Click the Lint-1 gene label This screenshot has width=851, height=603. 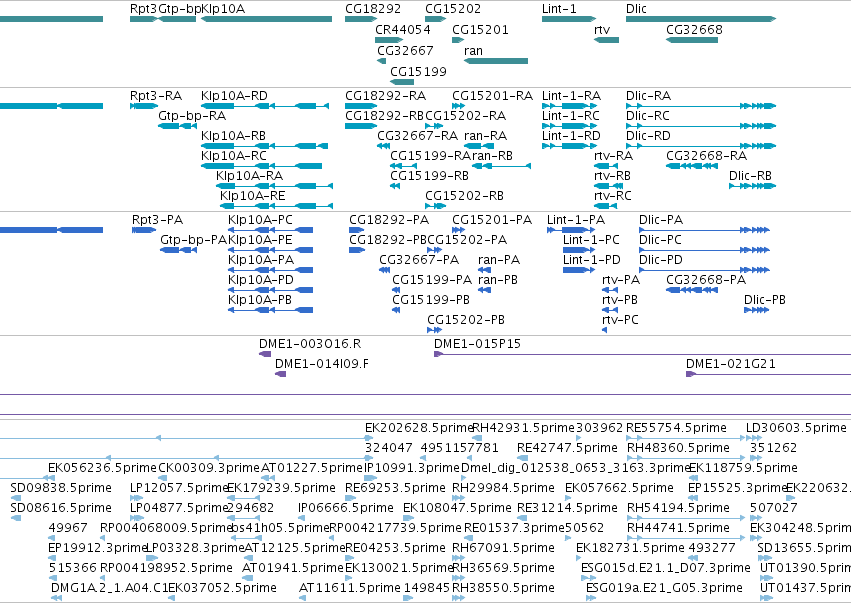559,9
